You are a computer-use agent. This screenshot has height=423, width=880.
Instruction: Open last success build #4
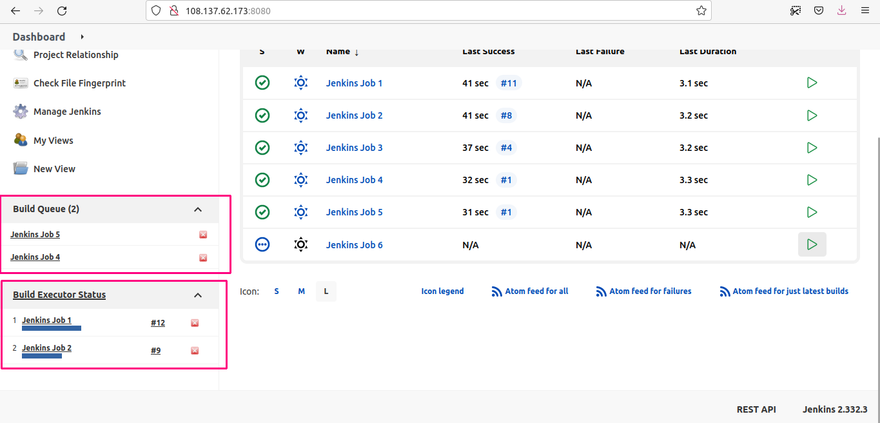[x=506, y=148]
